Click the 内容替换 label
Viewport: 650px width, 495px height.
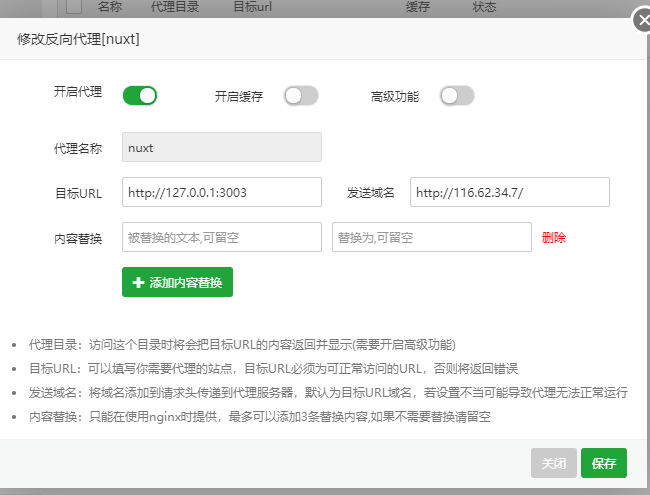click(x=78, y=239)
